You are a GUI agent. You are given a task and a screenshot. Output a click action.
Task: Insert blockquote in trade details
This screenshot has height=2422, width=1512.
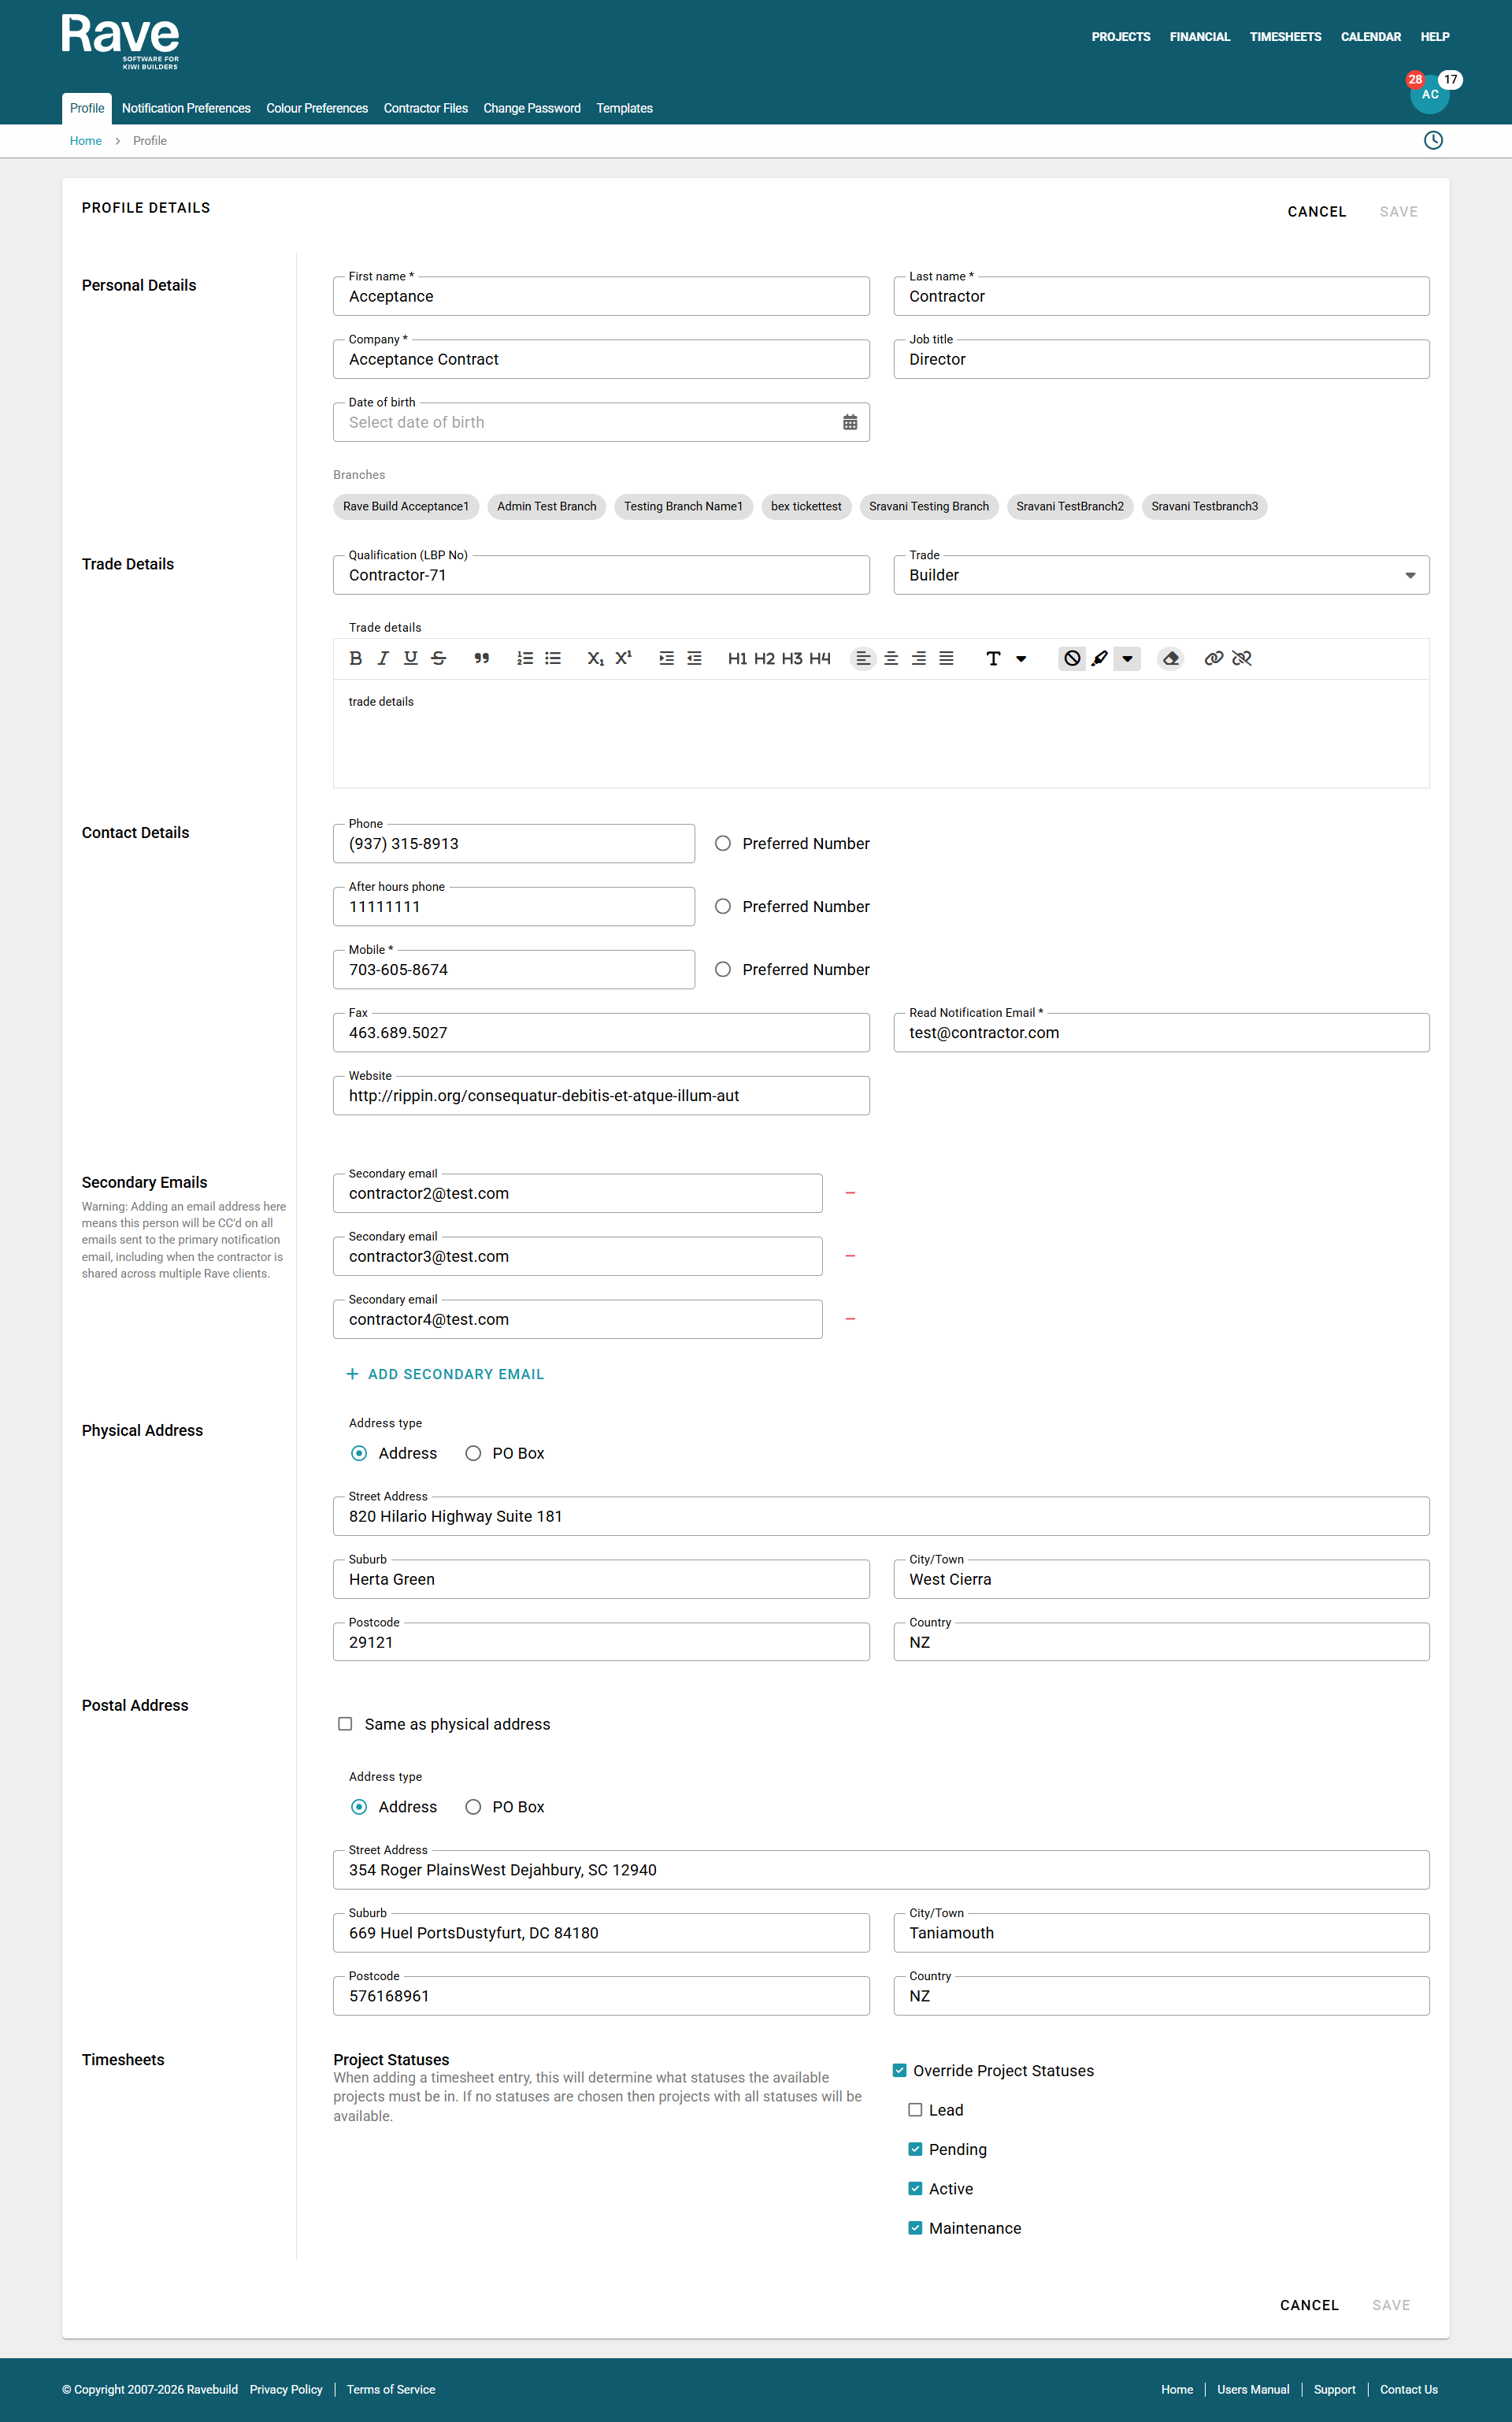481,658
